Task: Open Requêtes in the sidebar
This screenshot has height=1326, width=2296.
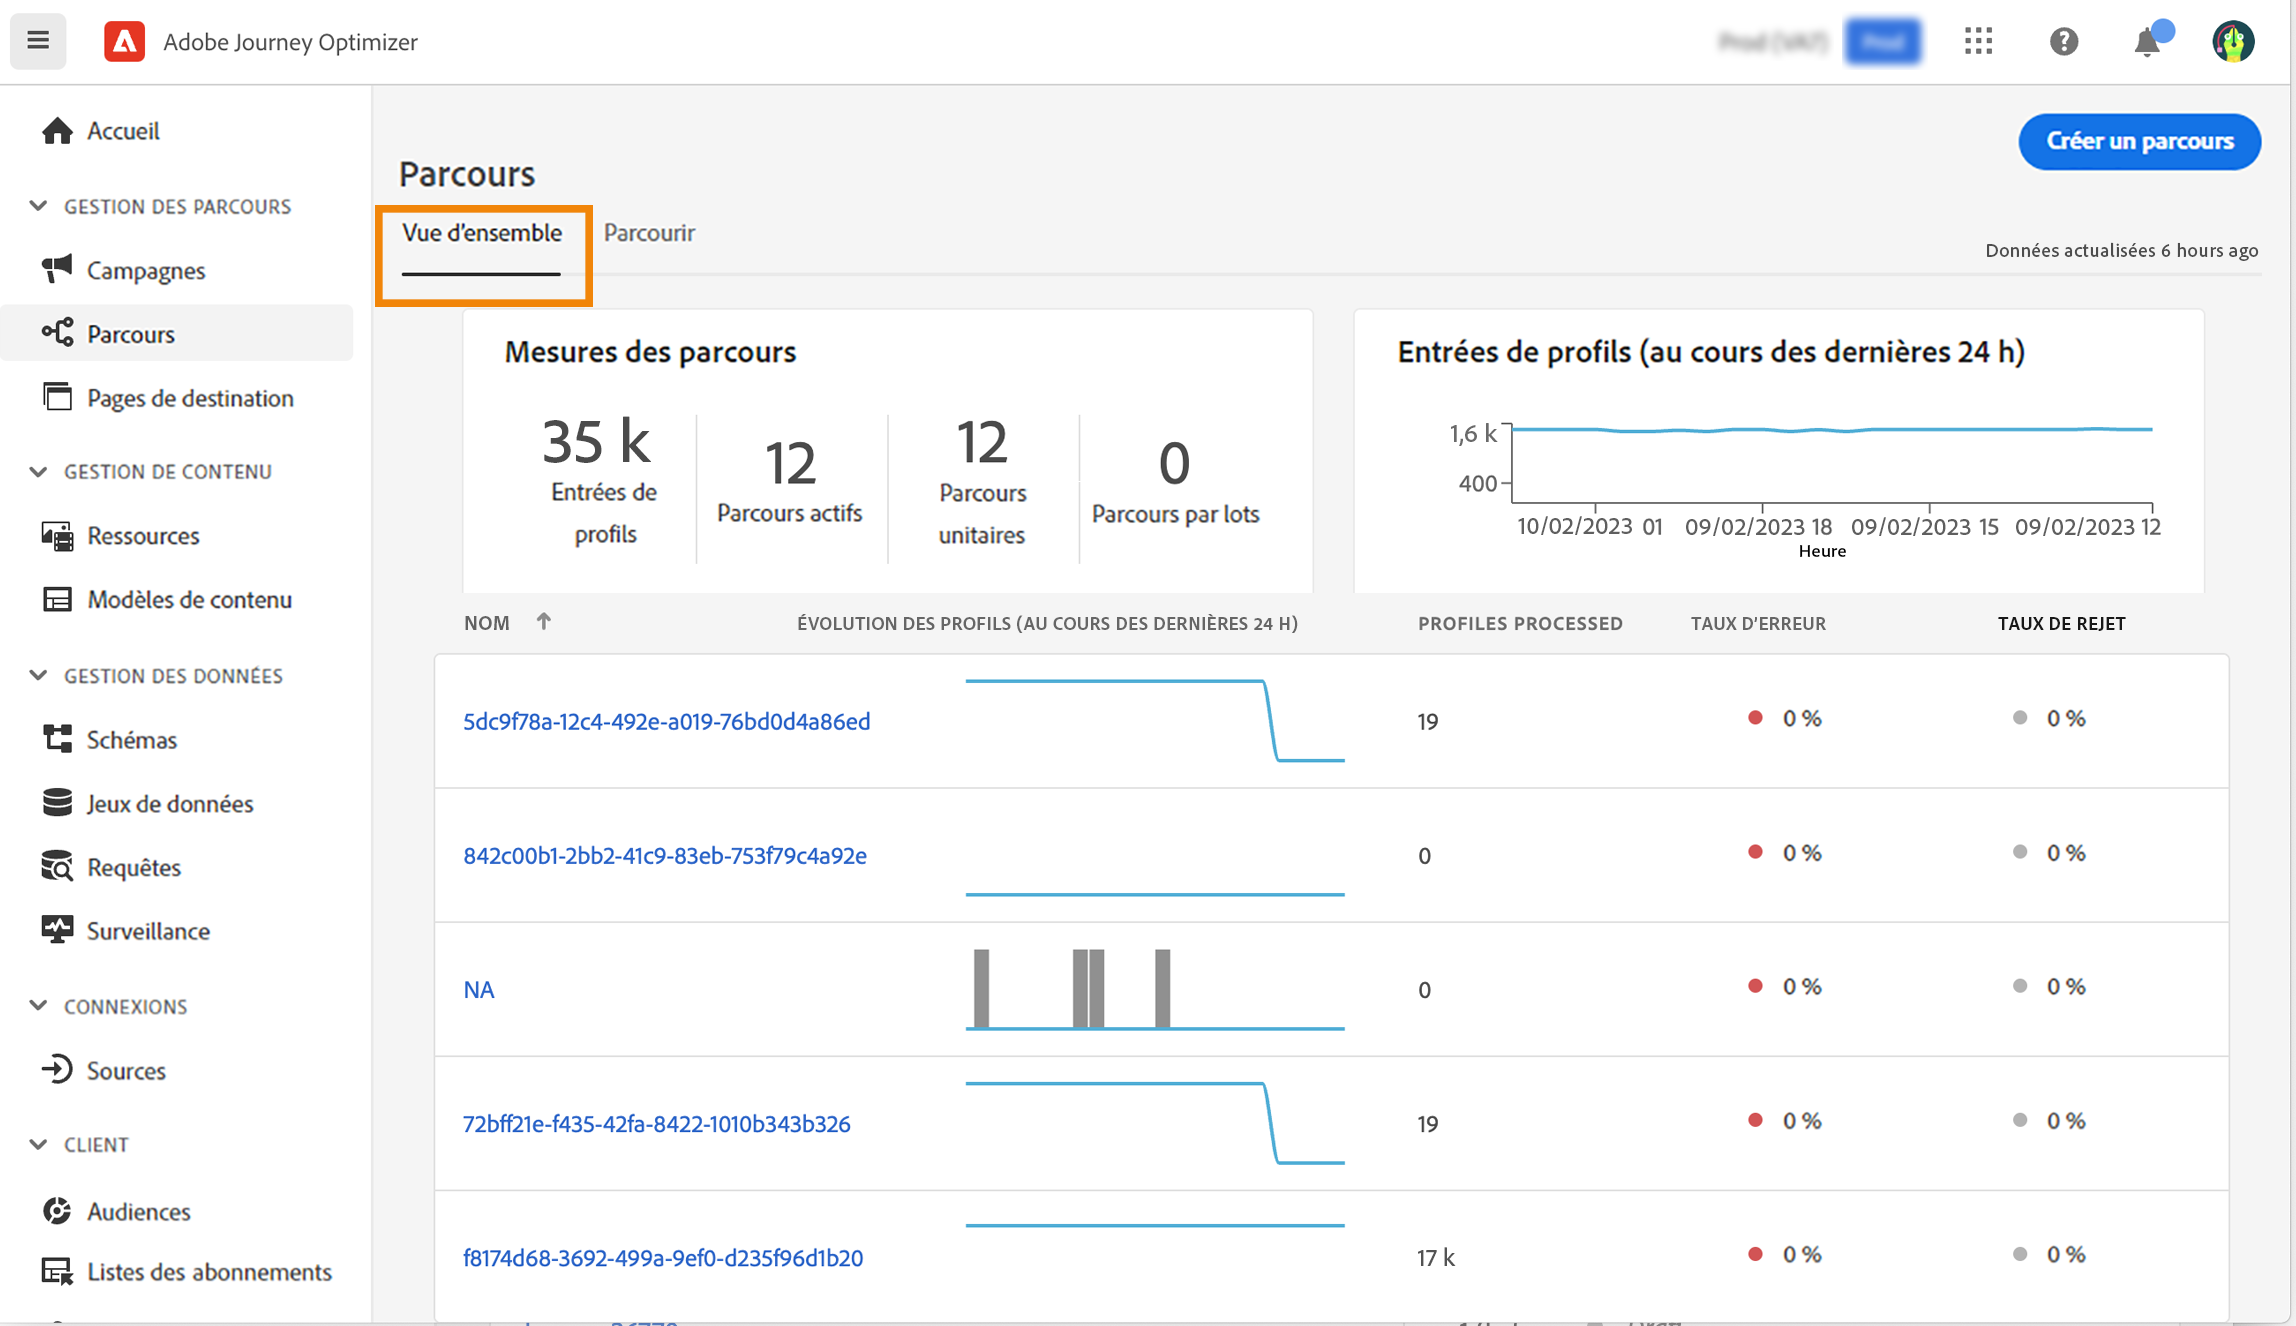Action: (133, 867)
